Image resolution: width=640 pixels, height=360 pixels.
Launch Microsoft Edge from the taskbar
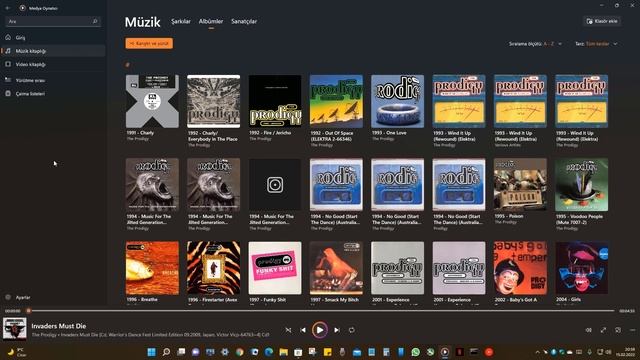point(269,352)
